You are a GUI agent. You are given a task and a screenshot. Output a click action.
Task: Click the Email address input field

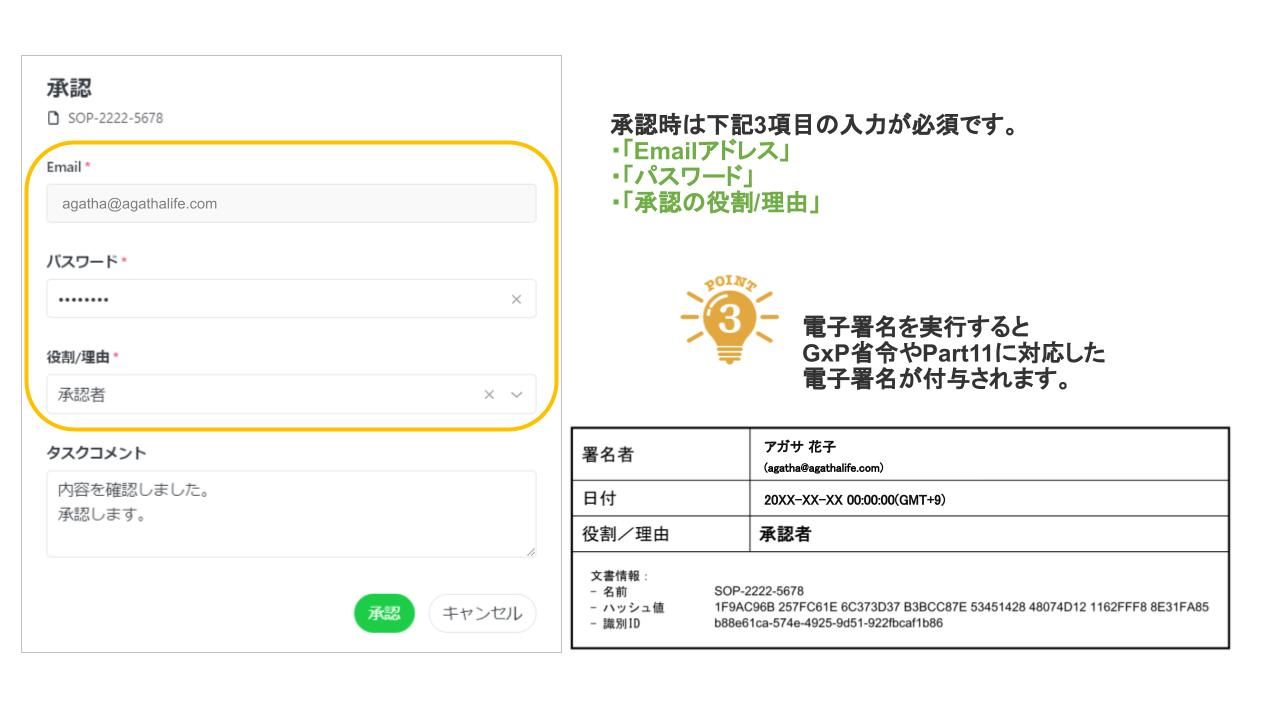(x=290, y=204)
